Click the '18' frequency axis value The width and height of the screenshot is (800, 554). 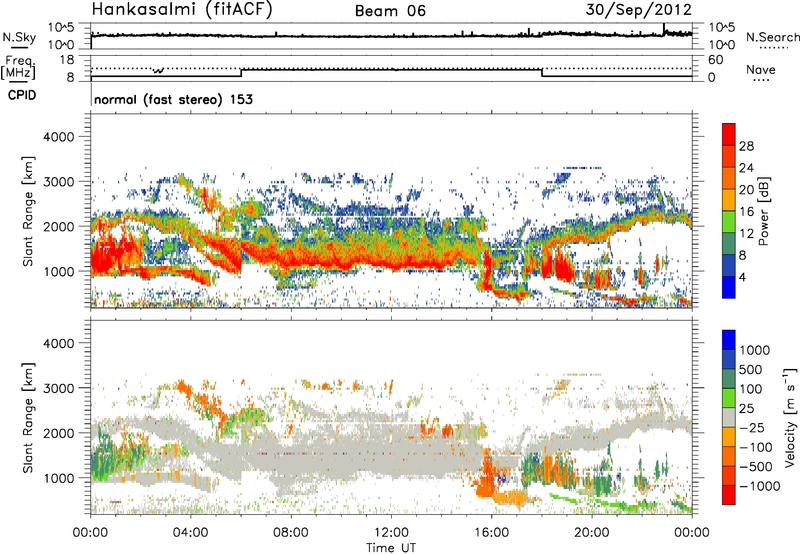click(67, 60)
